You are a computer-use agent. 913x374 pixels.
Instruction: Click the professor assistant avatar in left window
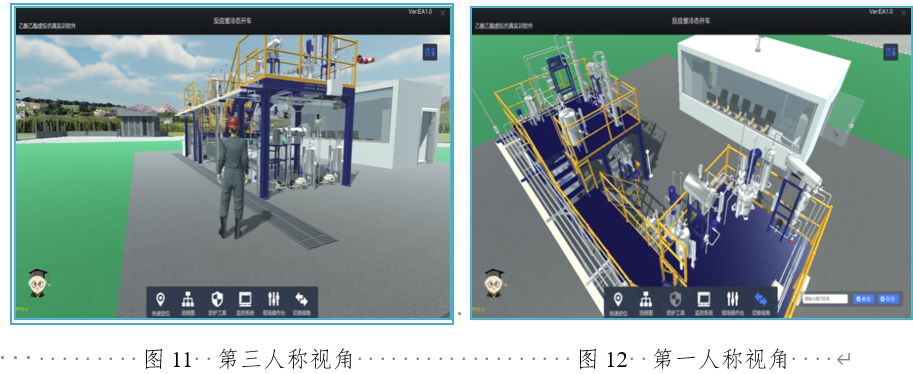pyautogui.click(x=38, y=283)
